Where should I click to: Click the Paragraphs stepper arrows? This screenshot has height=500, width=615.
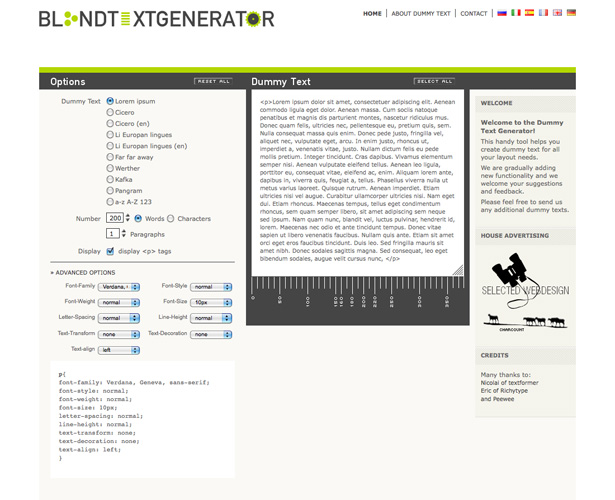(x=124, y=234)
